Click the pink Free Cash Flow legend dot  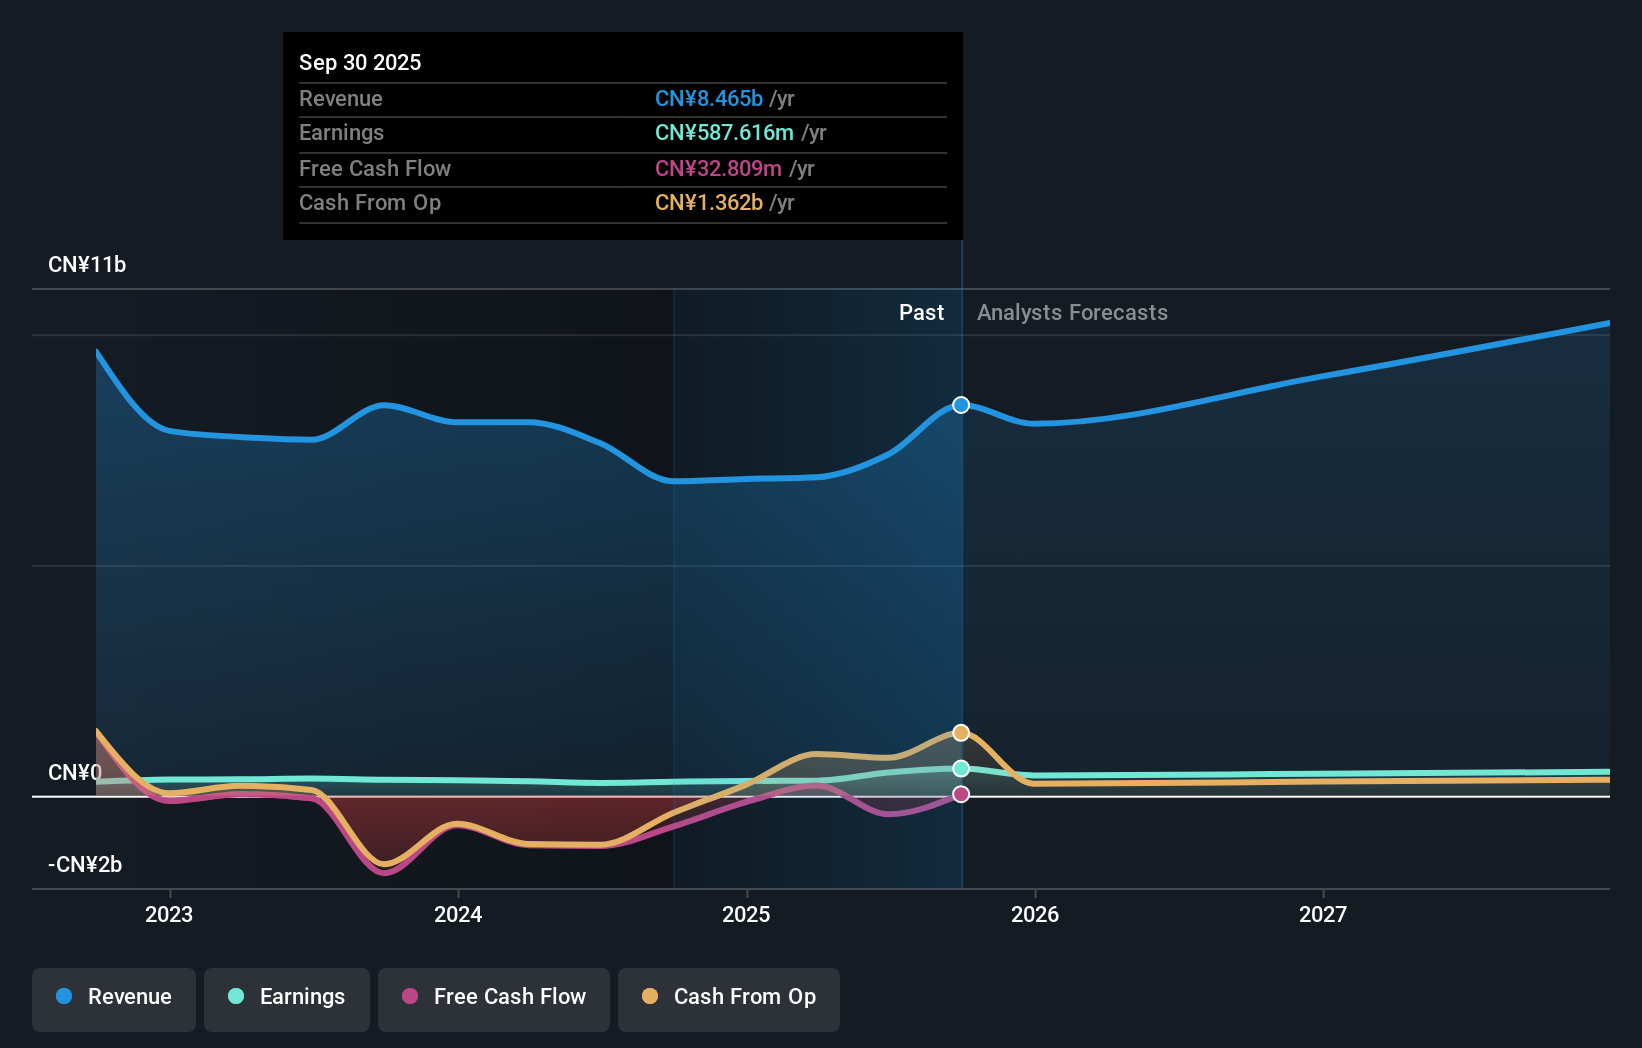click(410, 996)
